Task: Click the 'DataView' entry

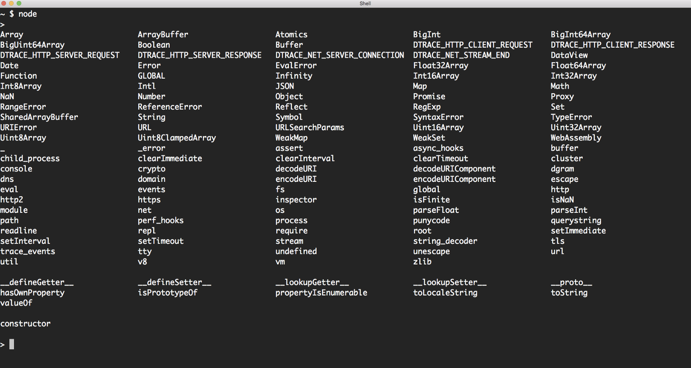Action: pos(569,55)
